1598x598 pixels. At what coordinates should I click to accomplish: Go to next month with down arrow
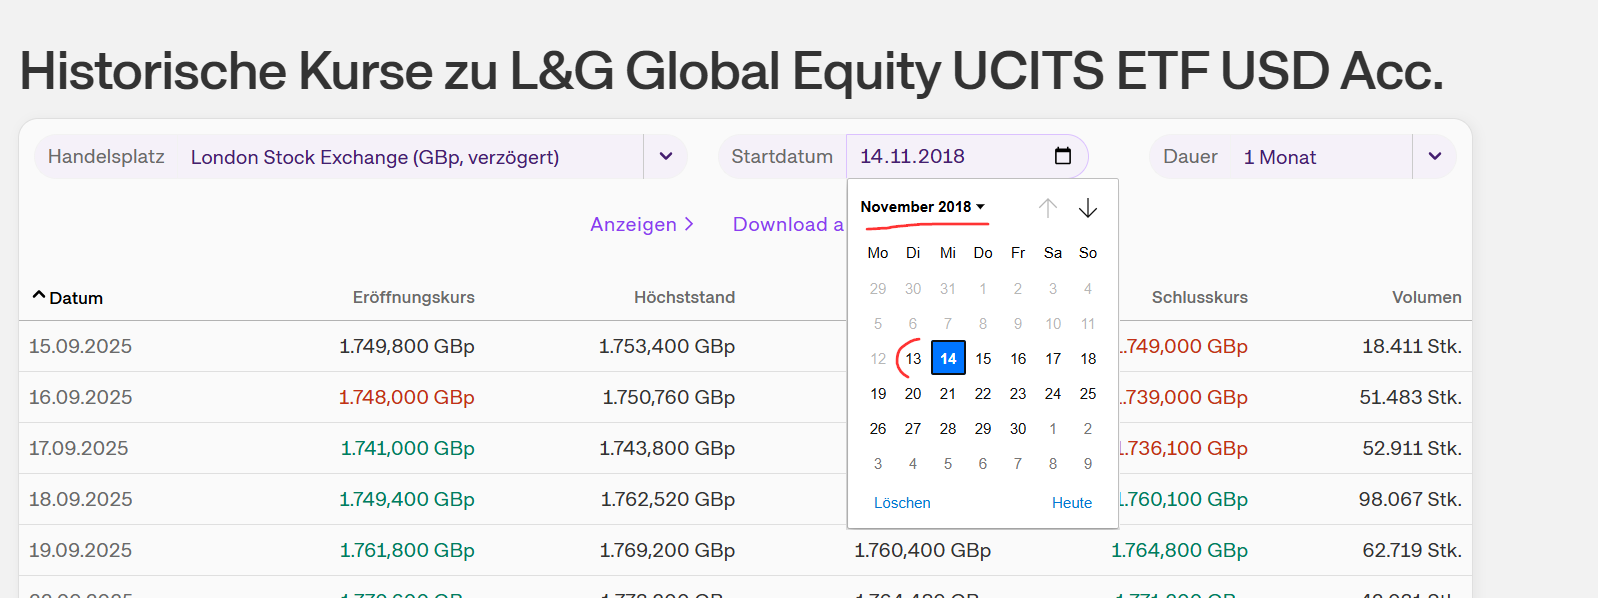pos(1088,207)
